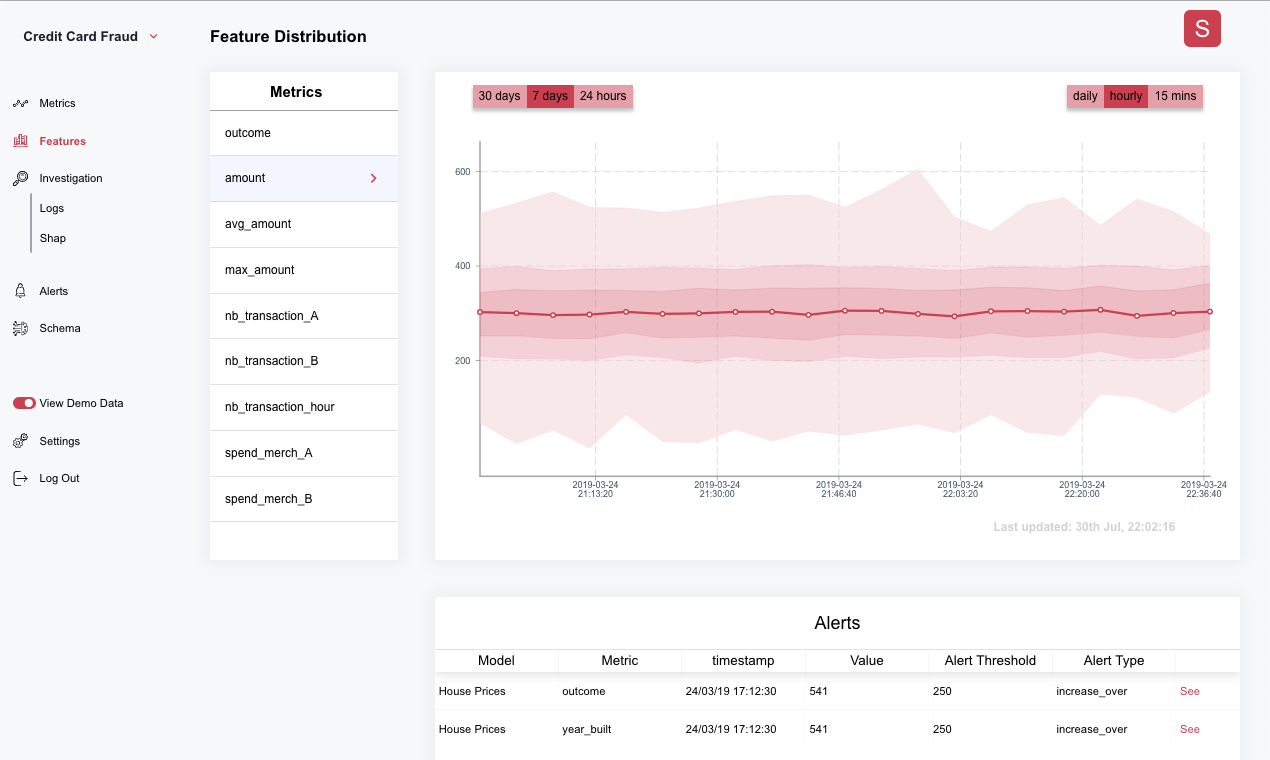Toggle the View Demo Data switch

[24, 403]
